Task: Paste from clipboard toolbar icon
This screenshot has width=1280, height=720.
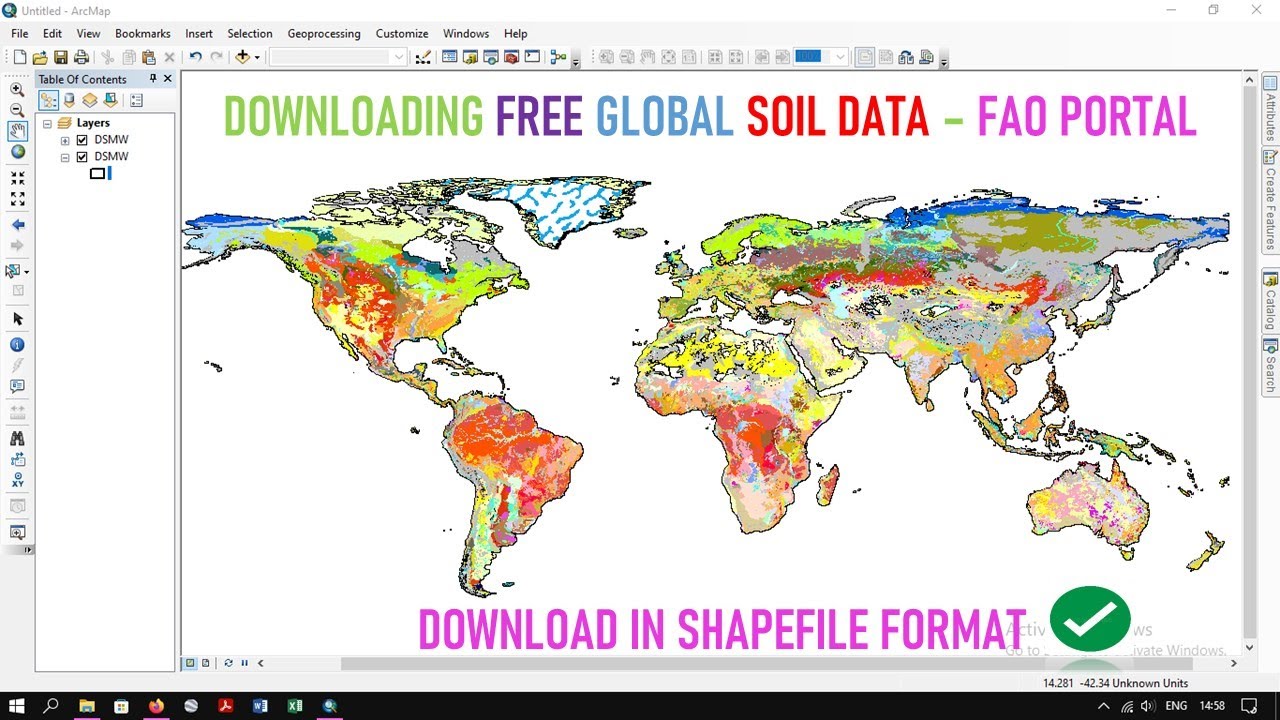Action: (x=149, y=57)
